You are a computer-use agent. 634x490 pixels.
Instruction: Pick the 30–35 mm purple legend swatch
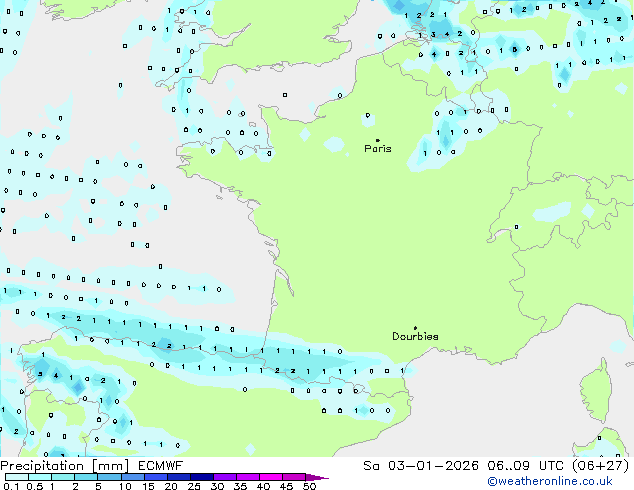pyautogui.click(x=224, y=477)
